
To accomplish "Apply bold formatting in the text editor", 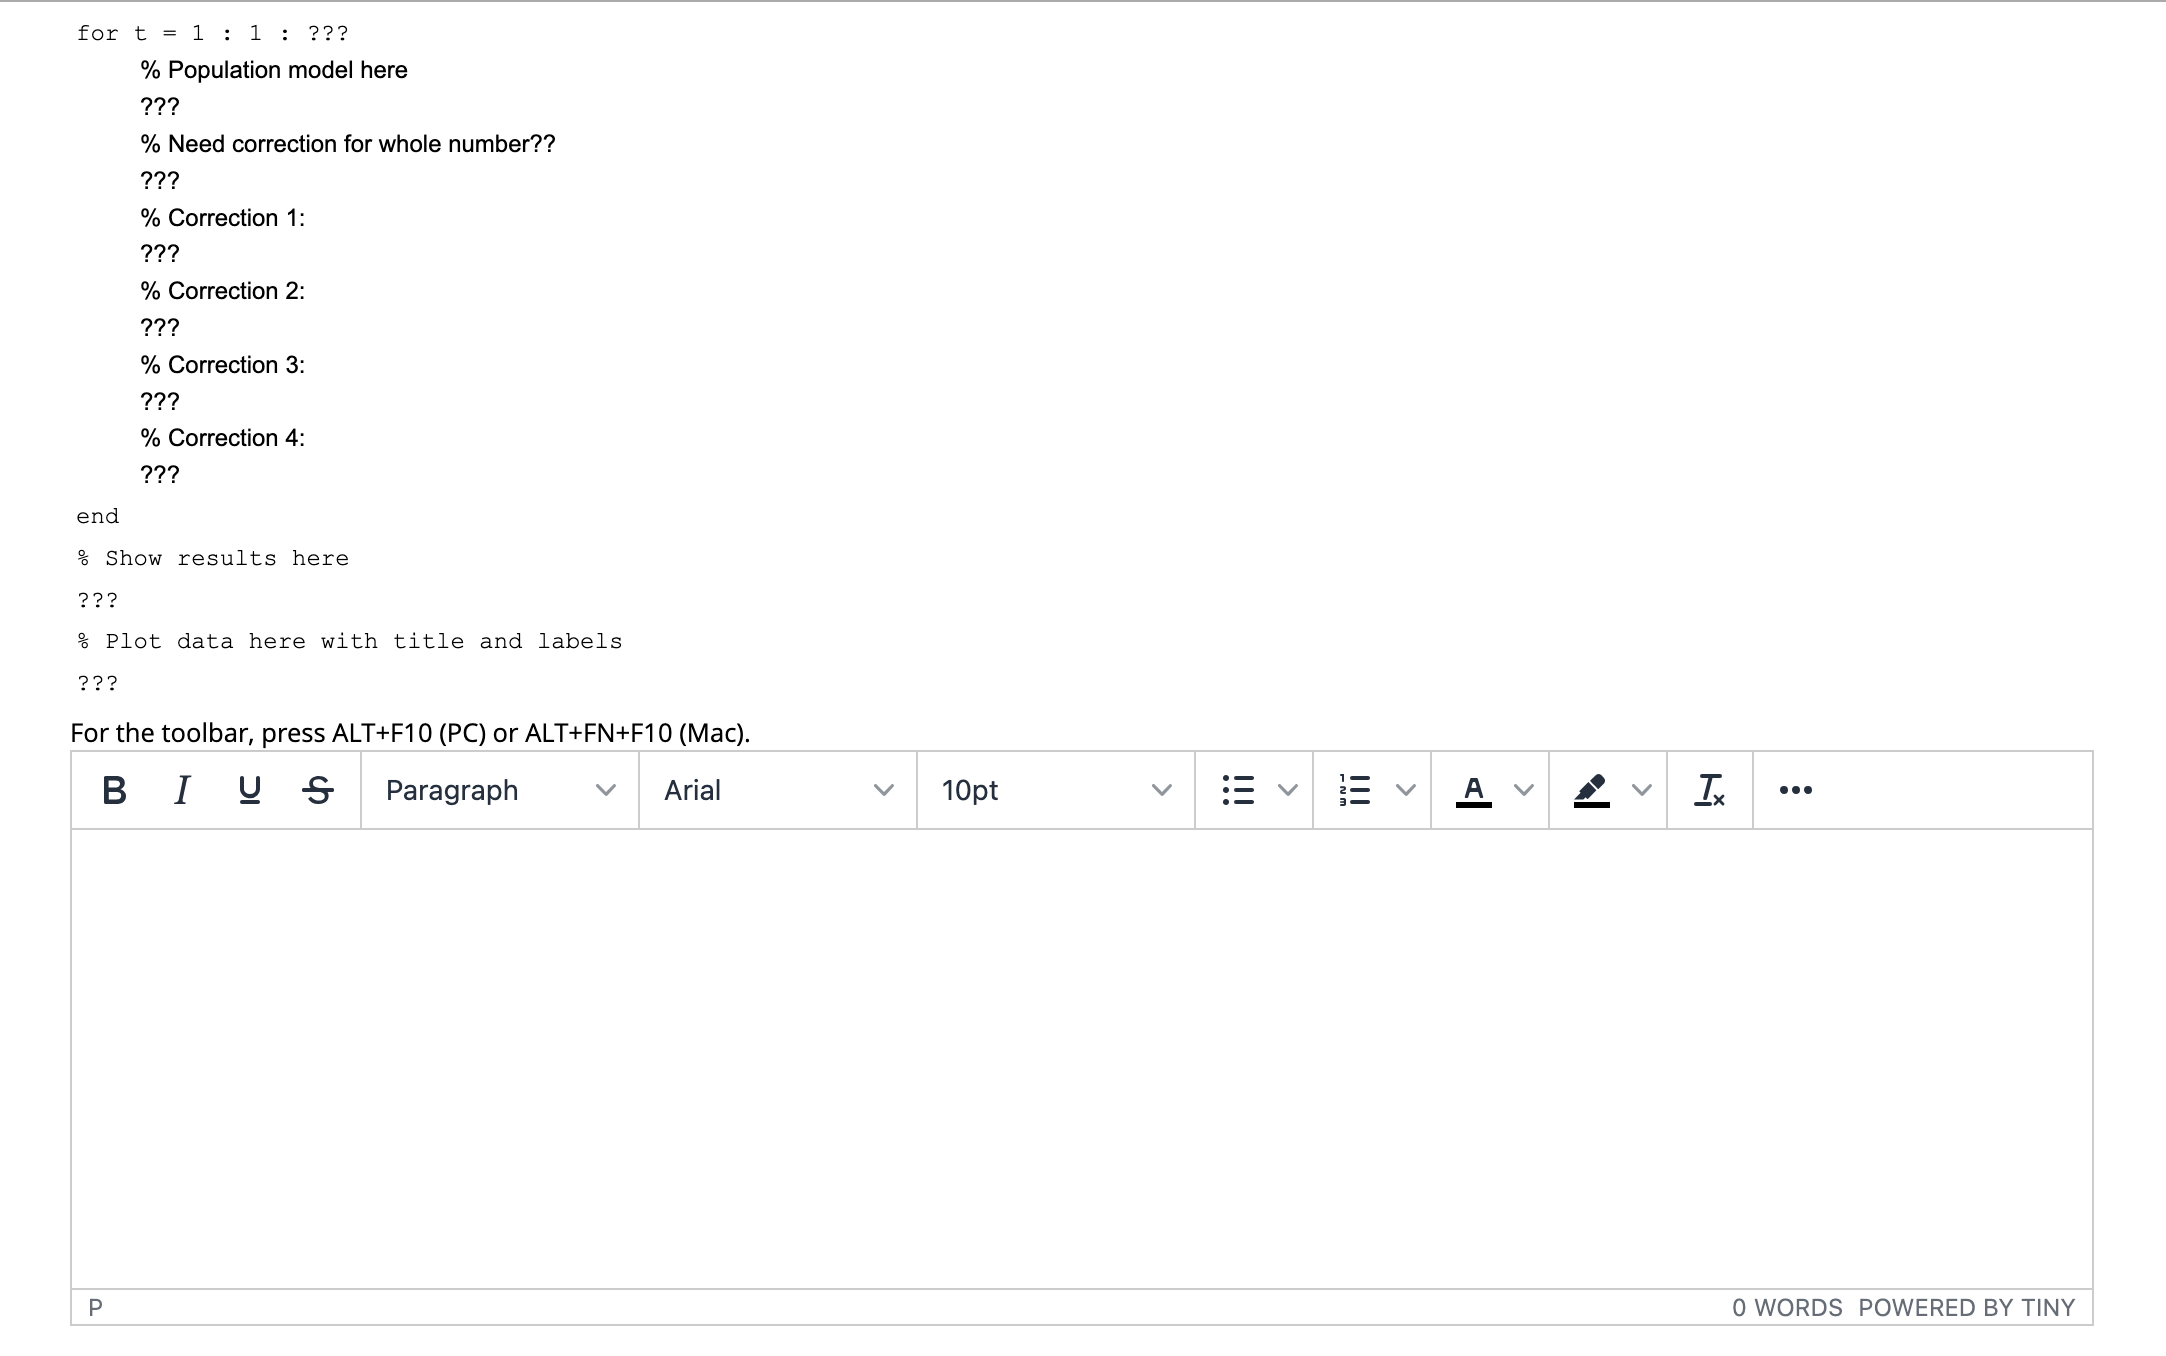I will pos(114,790).
